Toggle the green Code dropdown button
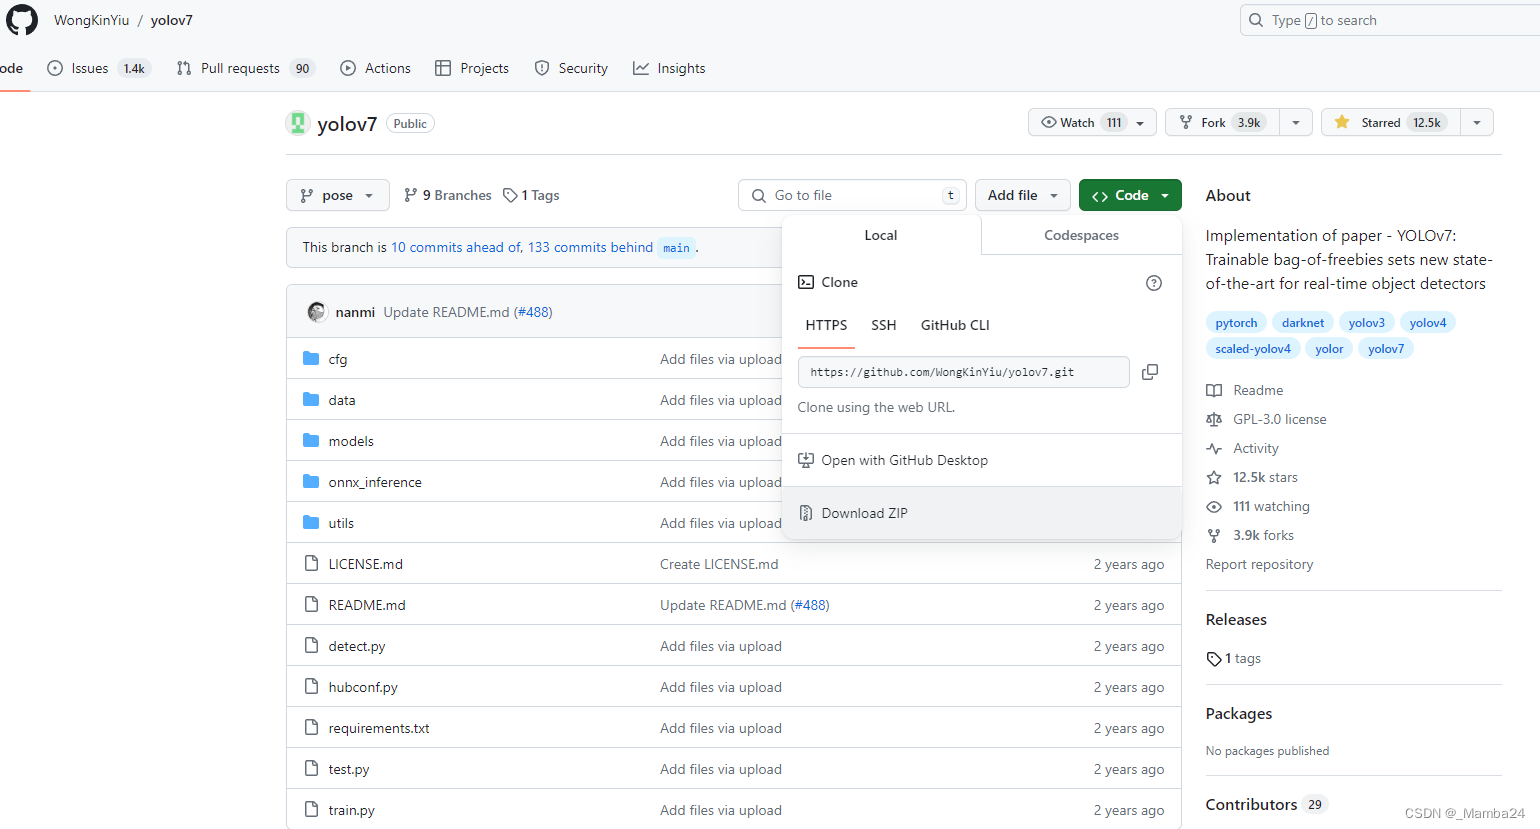The width and height of the screenshot is (1540, 829). pos(1130,195)
